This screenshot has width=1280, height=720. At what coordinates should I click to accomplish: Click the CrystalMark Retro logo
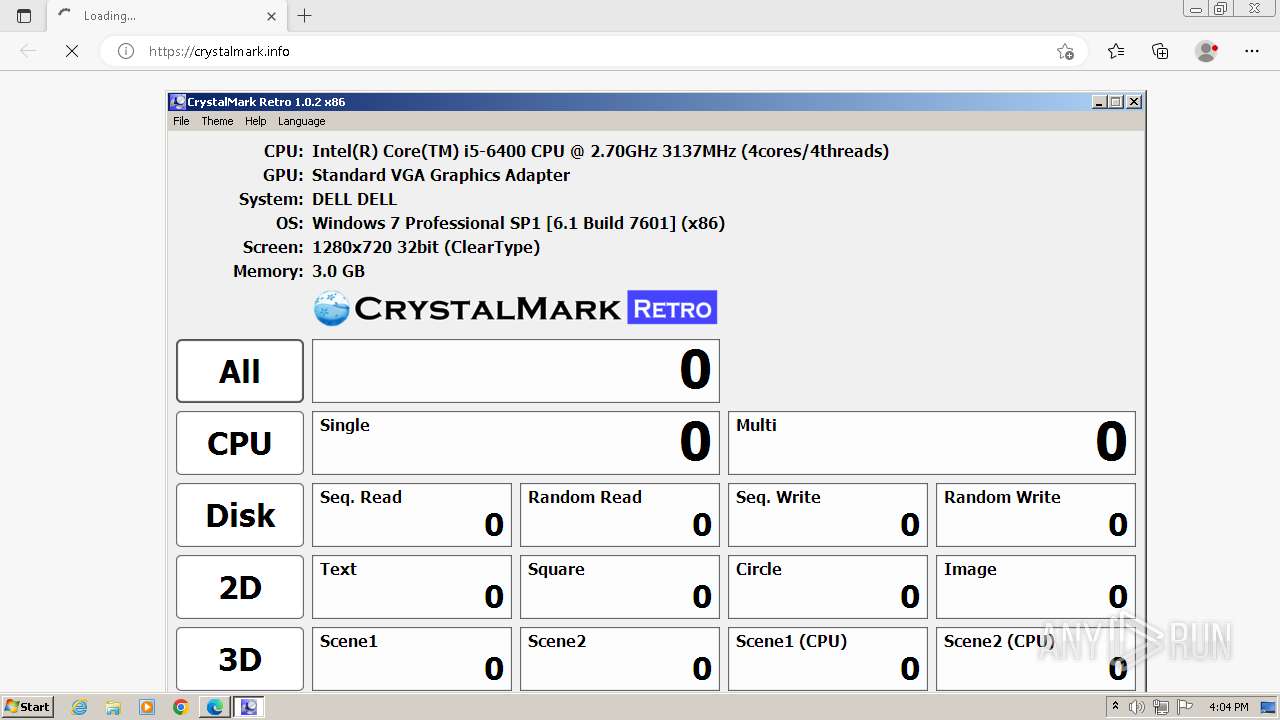coord(515,308)
